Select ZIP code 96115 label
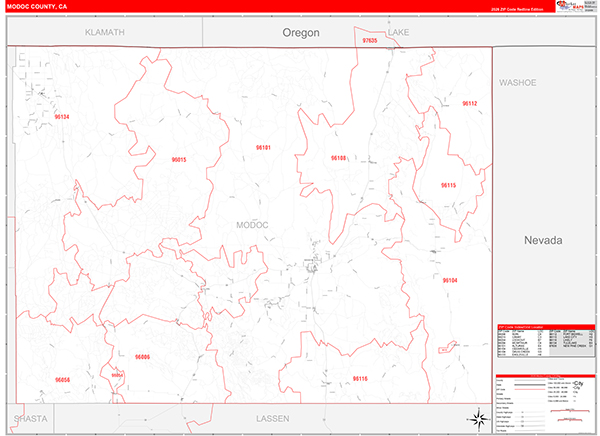 (x=448, y=185)
